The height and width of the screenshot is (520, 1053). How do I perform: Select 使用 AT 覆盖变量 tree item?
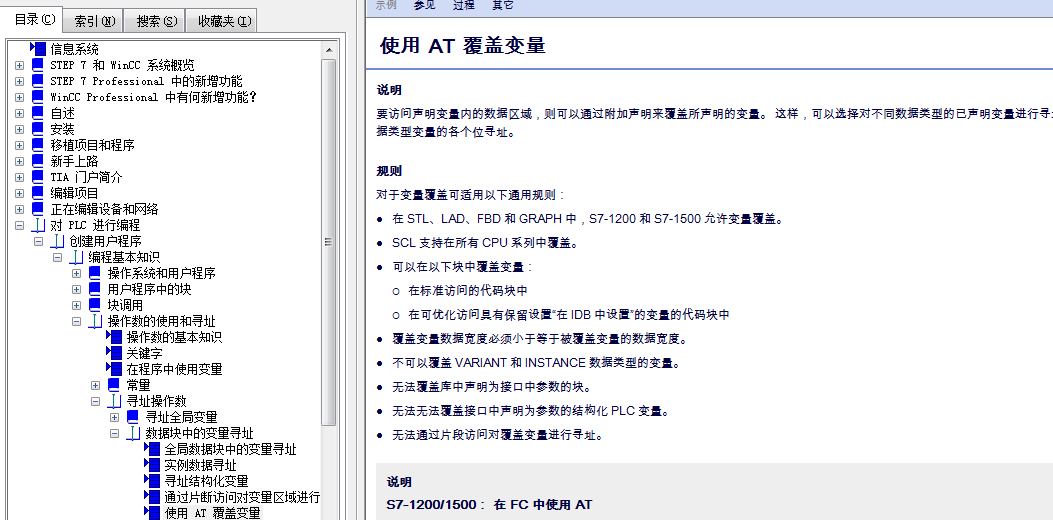click(x=212, y=513)
